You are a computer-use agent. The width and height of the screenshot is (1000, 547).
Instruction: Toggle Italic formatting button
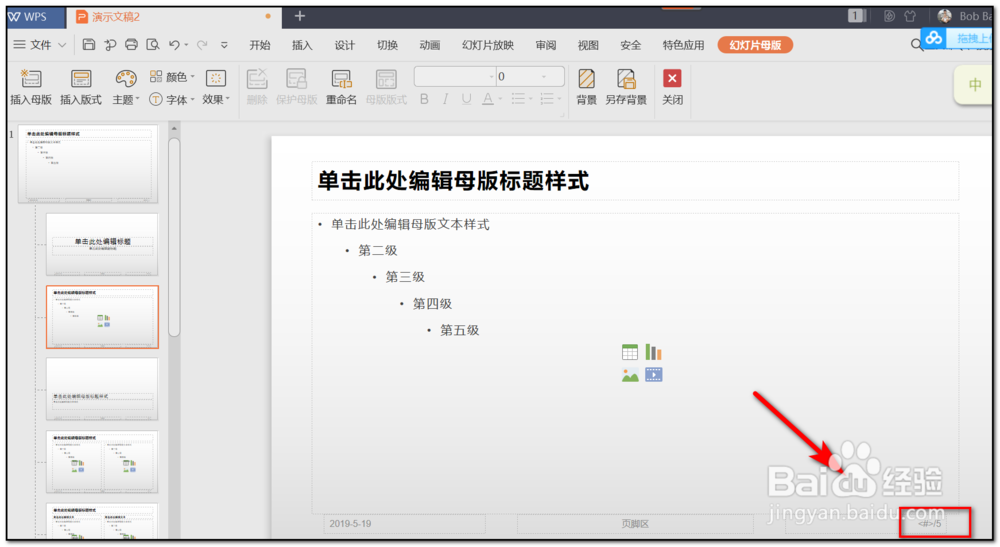pos(445,99)
